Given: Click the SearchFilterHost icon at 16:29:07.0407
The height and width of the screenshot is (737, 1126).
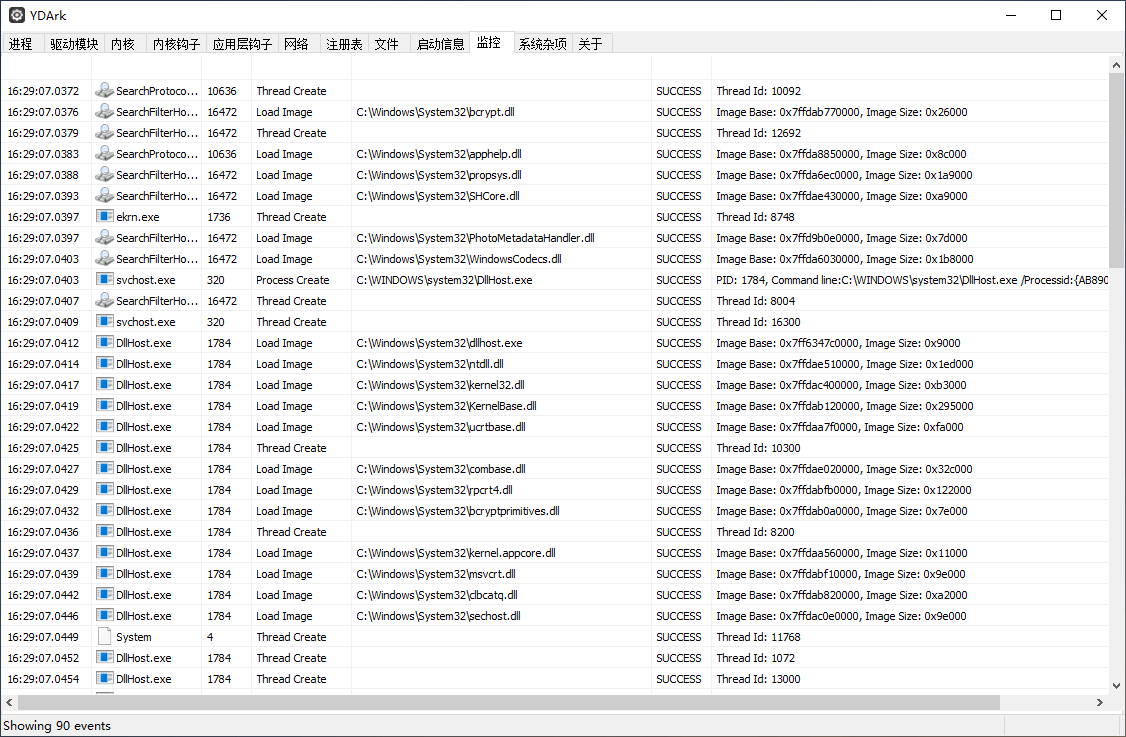Looking at the screenshot, I should coord(105,300).
